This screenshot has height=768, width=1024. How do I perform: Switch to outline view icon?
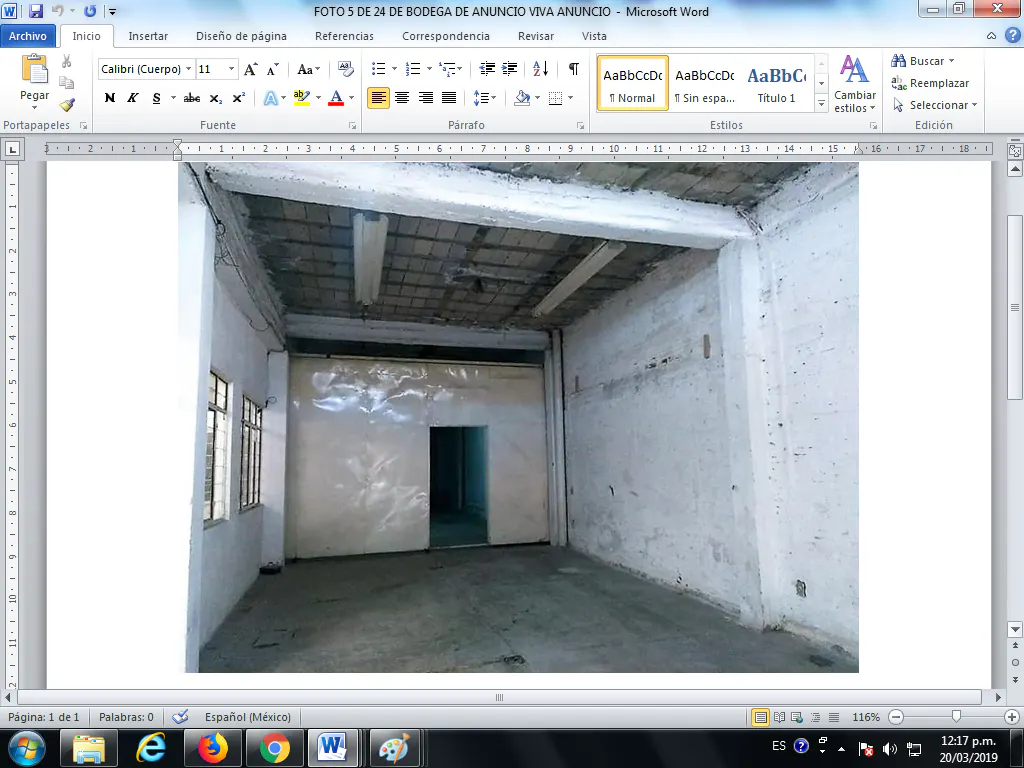coord(815,717)
